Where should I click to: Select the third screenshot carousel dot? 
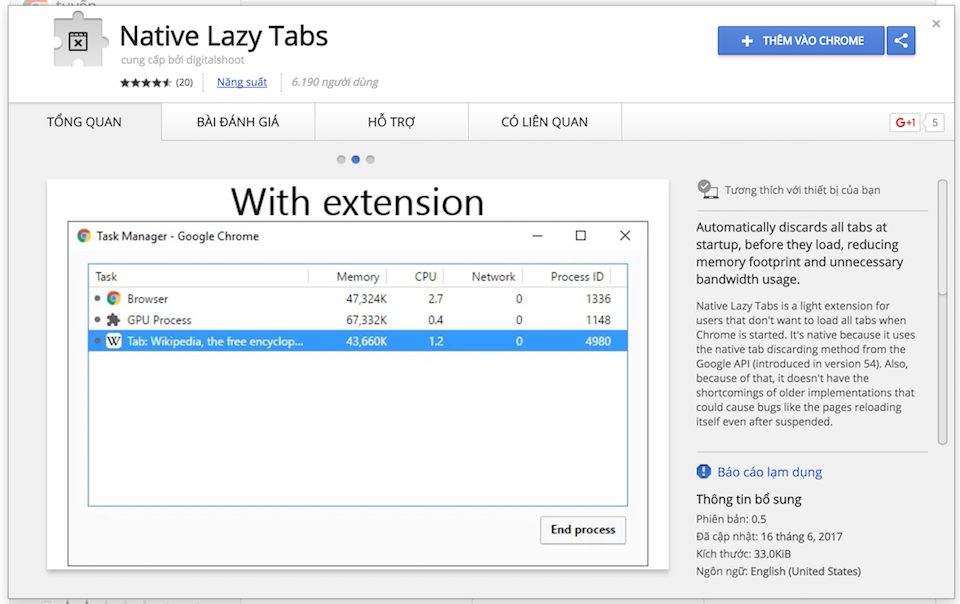(x=370, y=160)
